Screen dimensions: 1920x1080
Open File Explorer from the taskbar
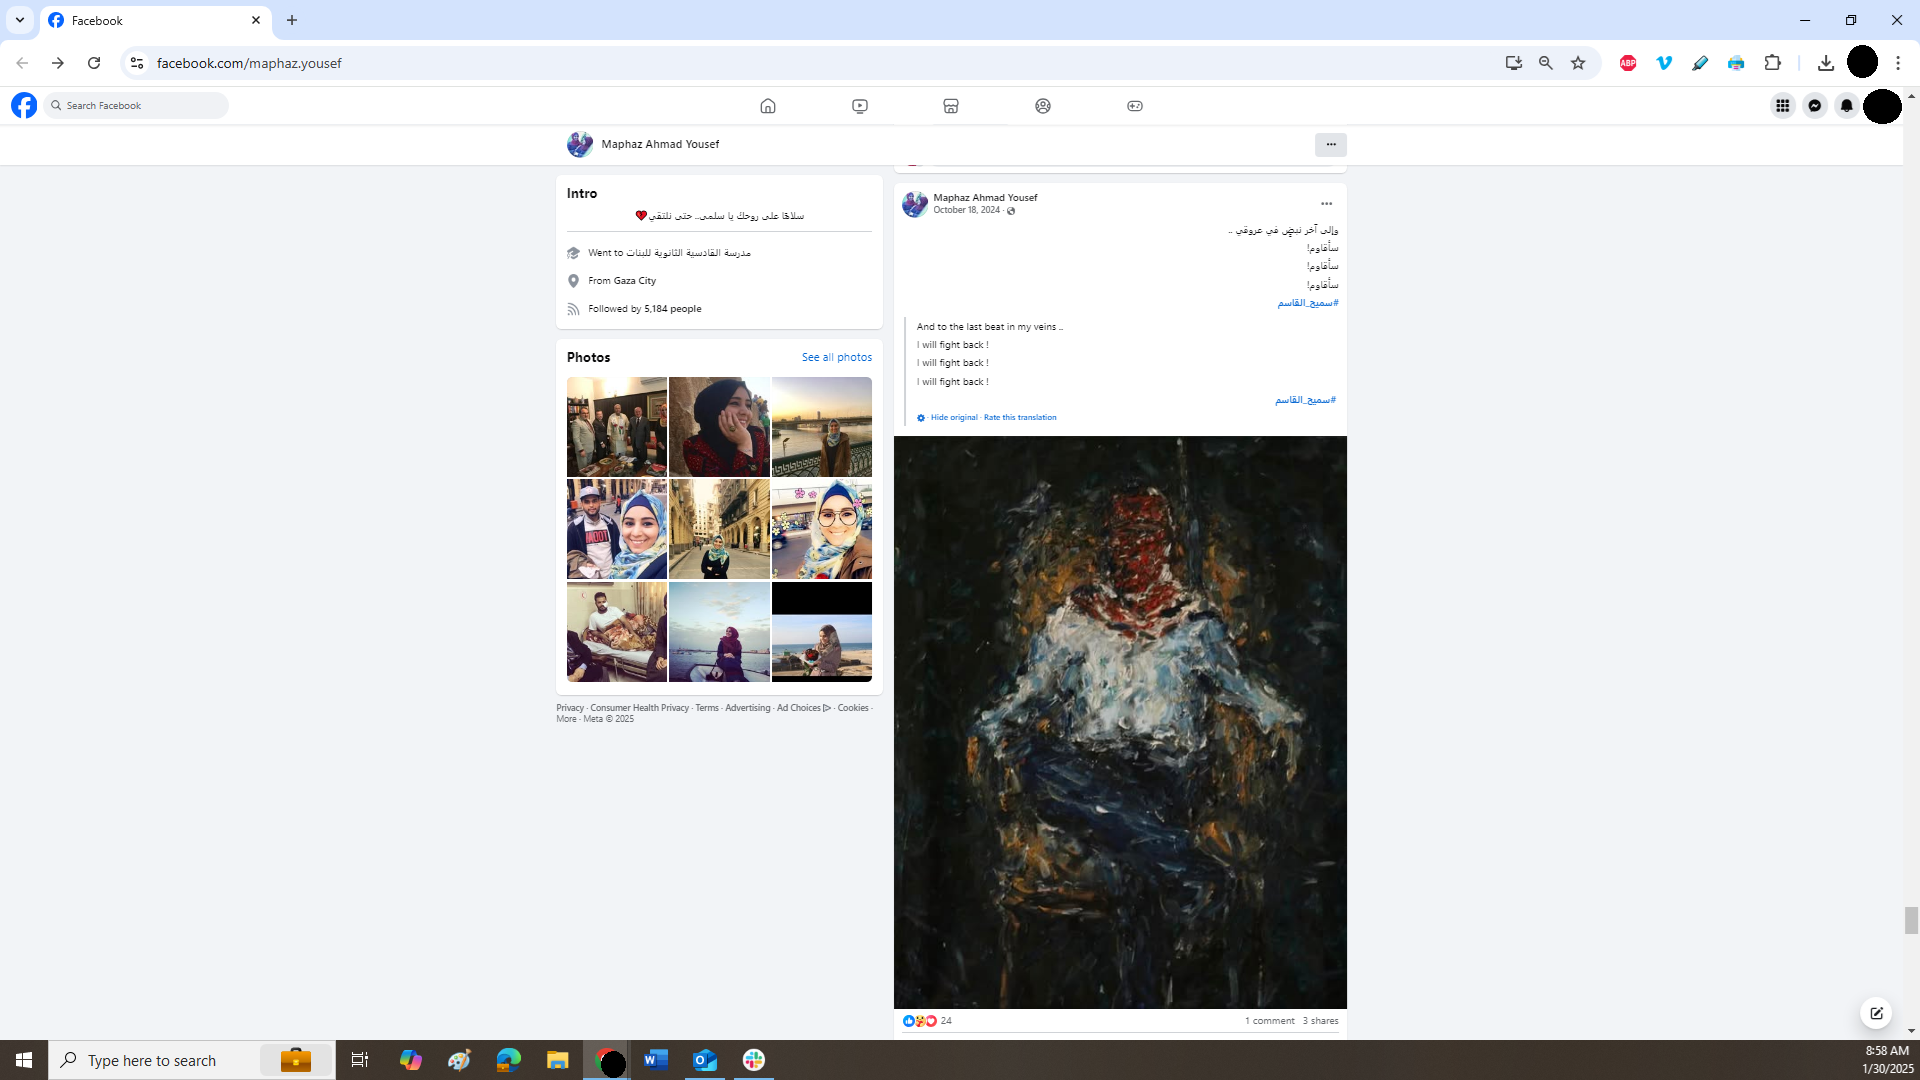pyautogui.click(x=558, y=1060)
